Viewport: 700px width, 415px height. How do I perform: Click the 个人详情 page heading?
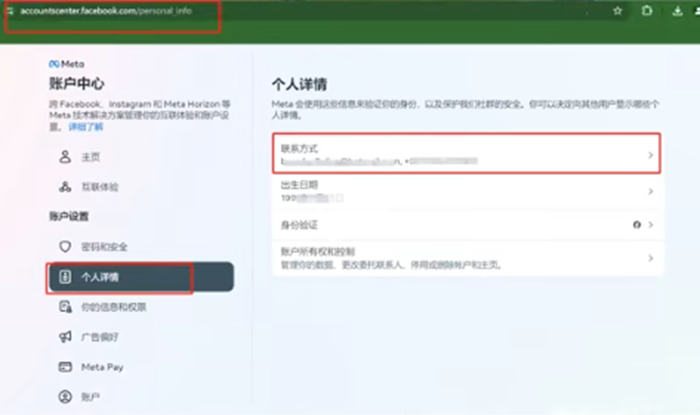point(300,84)
